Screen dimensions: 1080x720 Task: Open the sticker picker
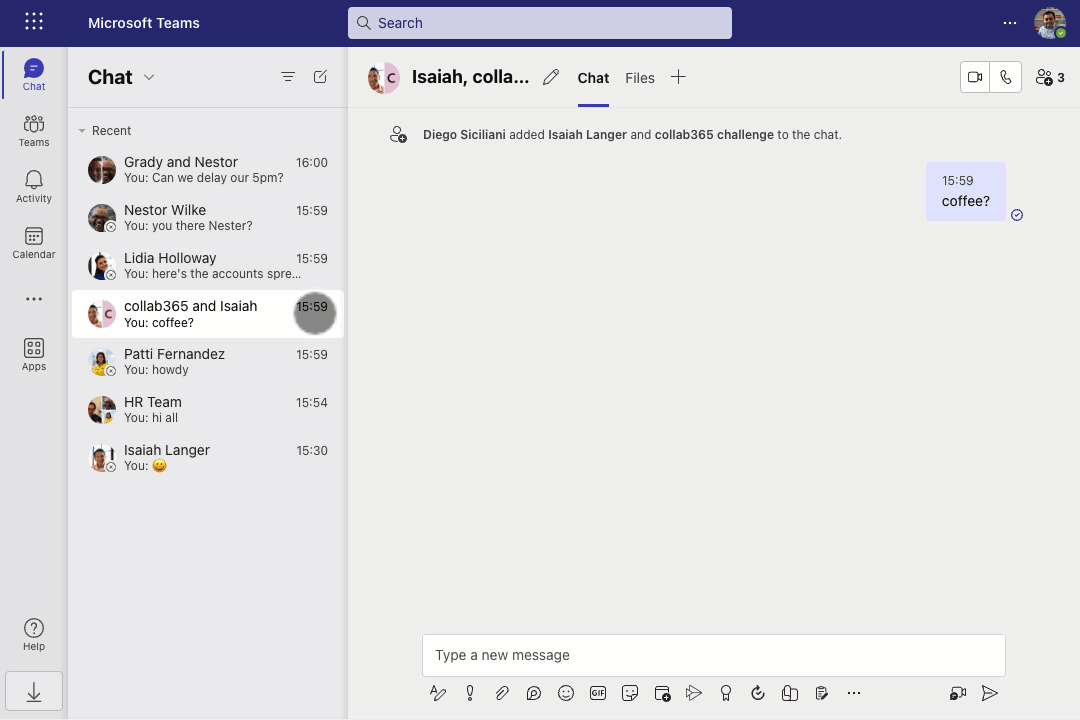[630, 692]
